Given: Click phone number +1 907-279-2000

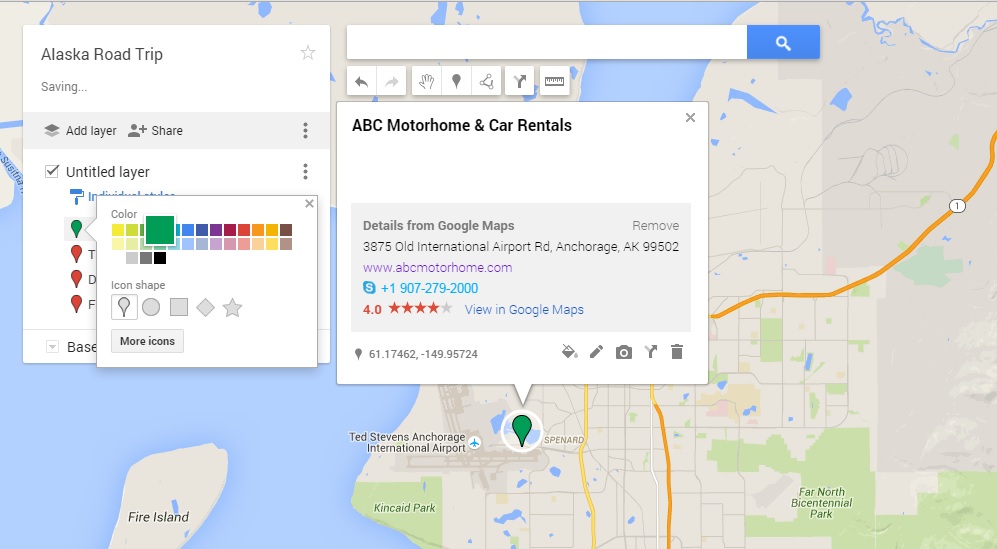Looking at the screenshot, I should (x=429, y=288).
